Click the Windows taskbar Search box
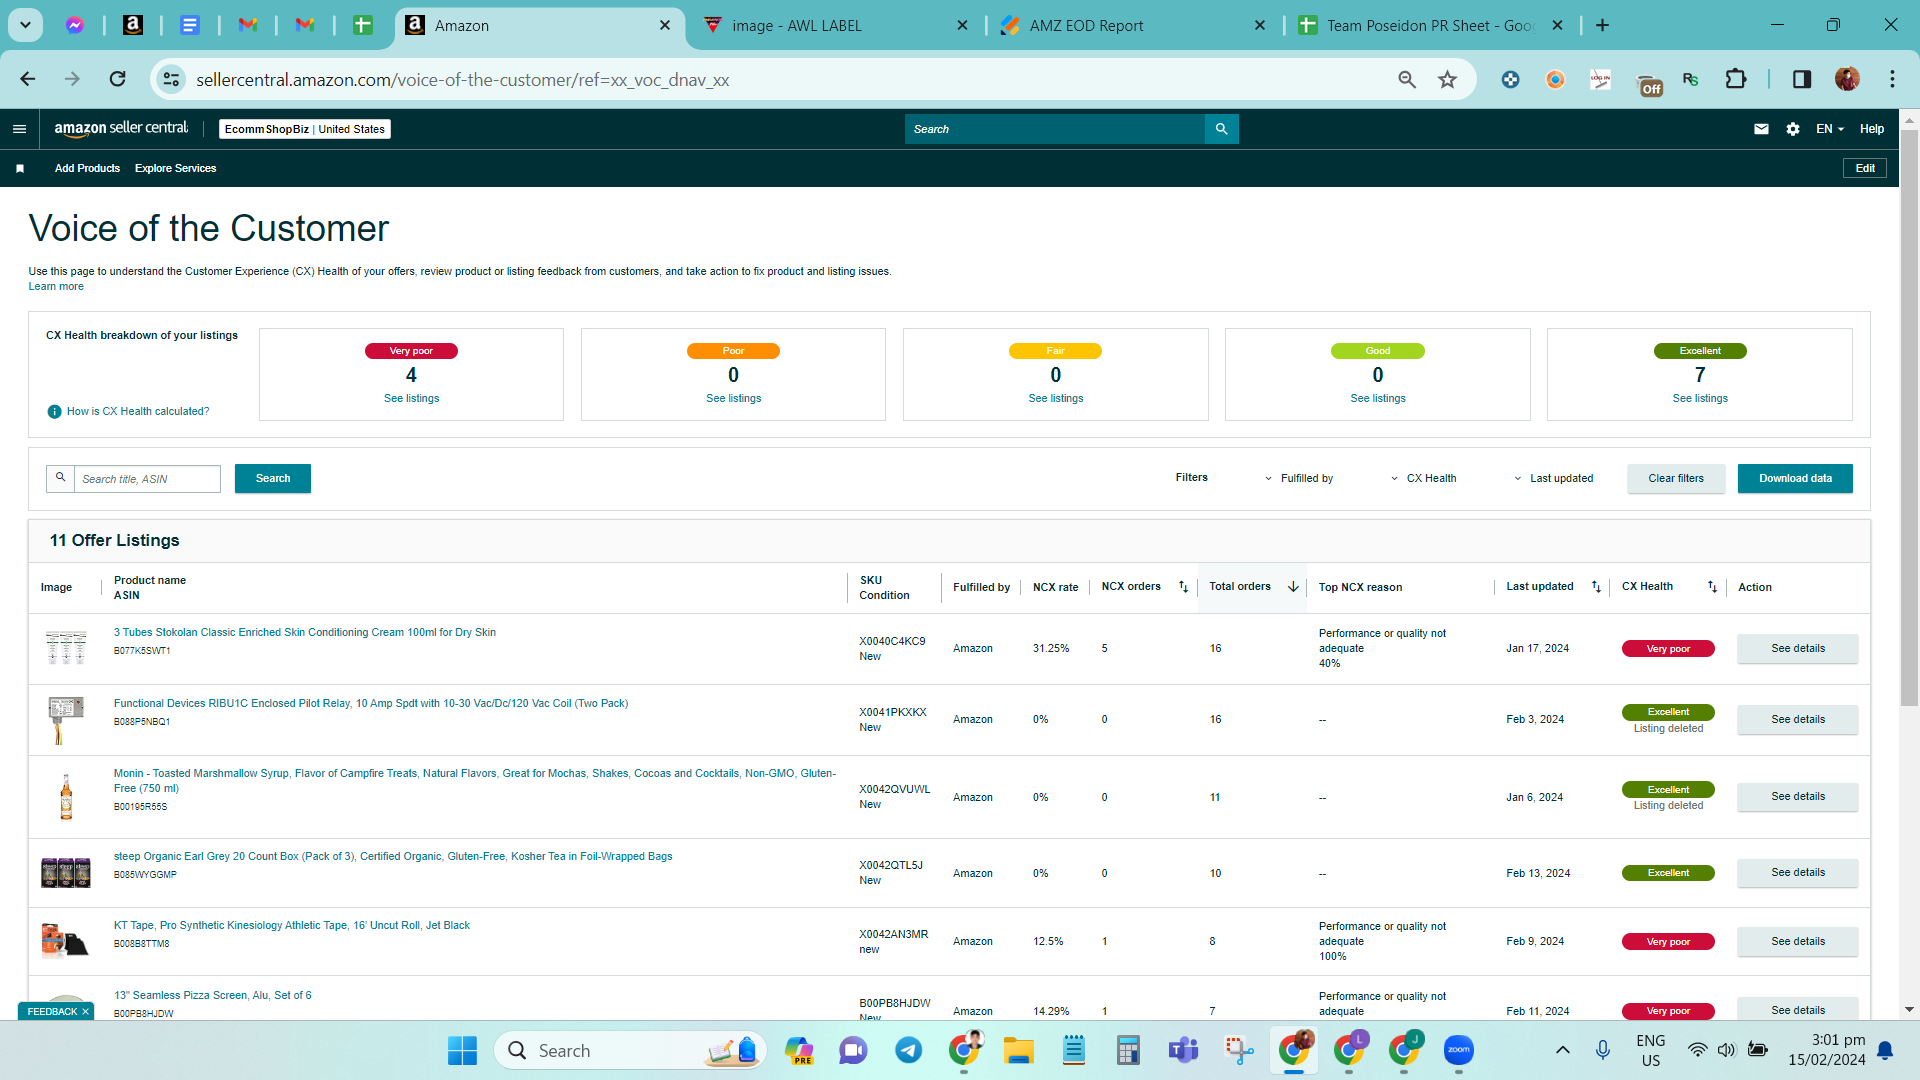The height and width of the screenshot is (1080, 1920). click(x=630, y=1051)
